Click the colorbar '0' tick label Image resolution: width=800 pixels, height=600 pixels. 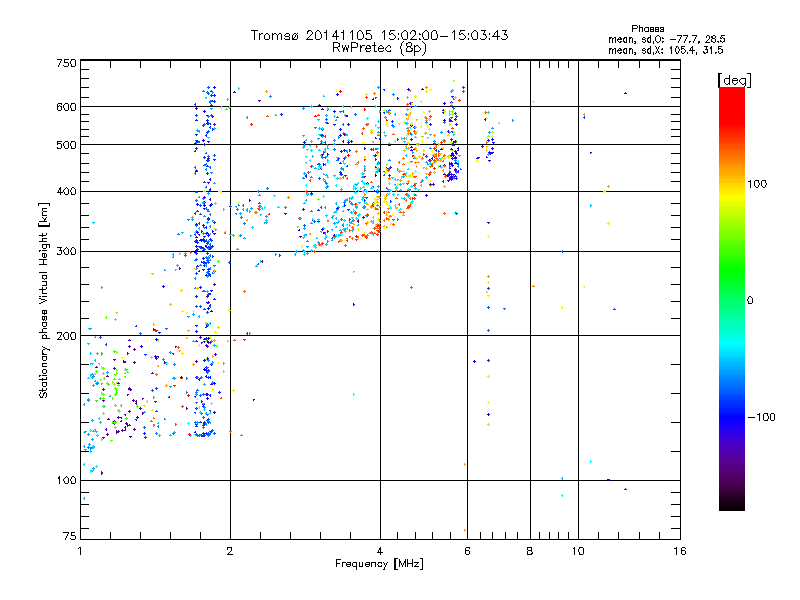point(750,301)
